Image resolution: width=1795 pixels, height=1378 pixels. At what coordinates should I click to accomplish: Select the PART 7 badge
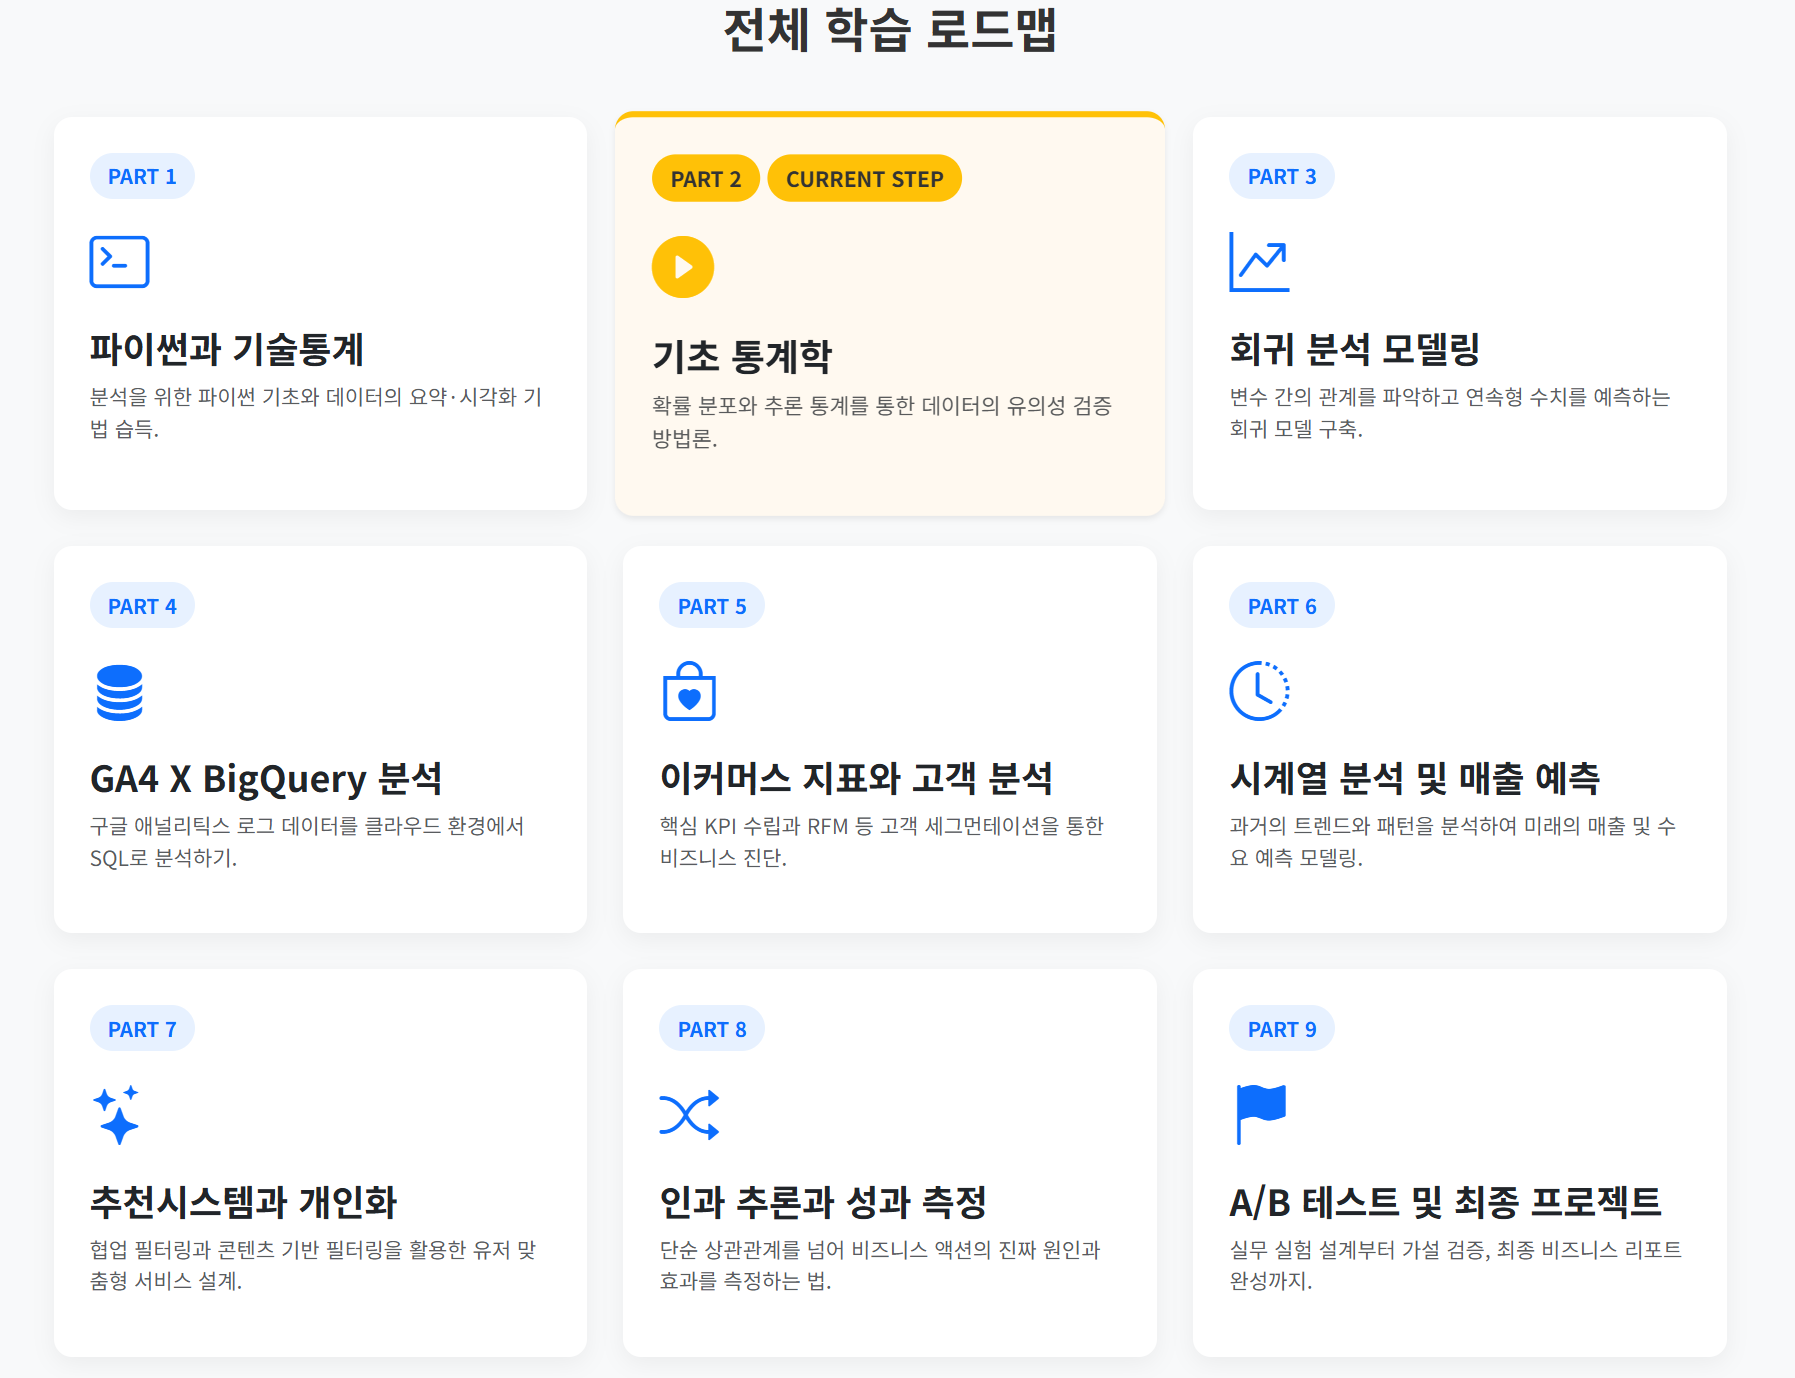tap(142, 1029)
